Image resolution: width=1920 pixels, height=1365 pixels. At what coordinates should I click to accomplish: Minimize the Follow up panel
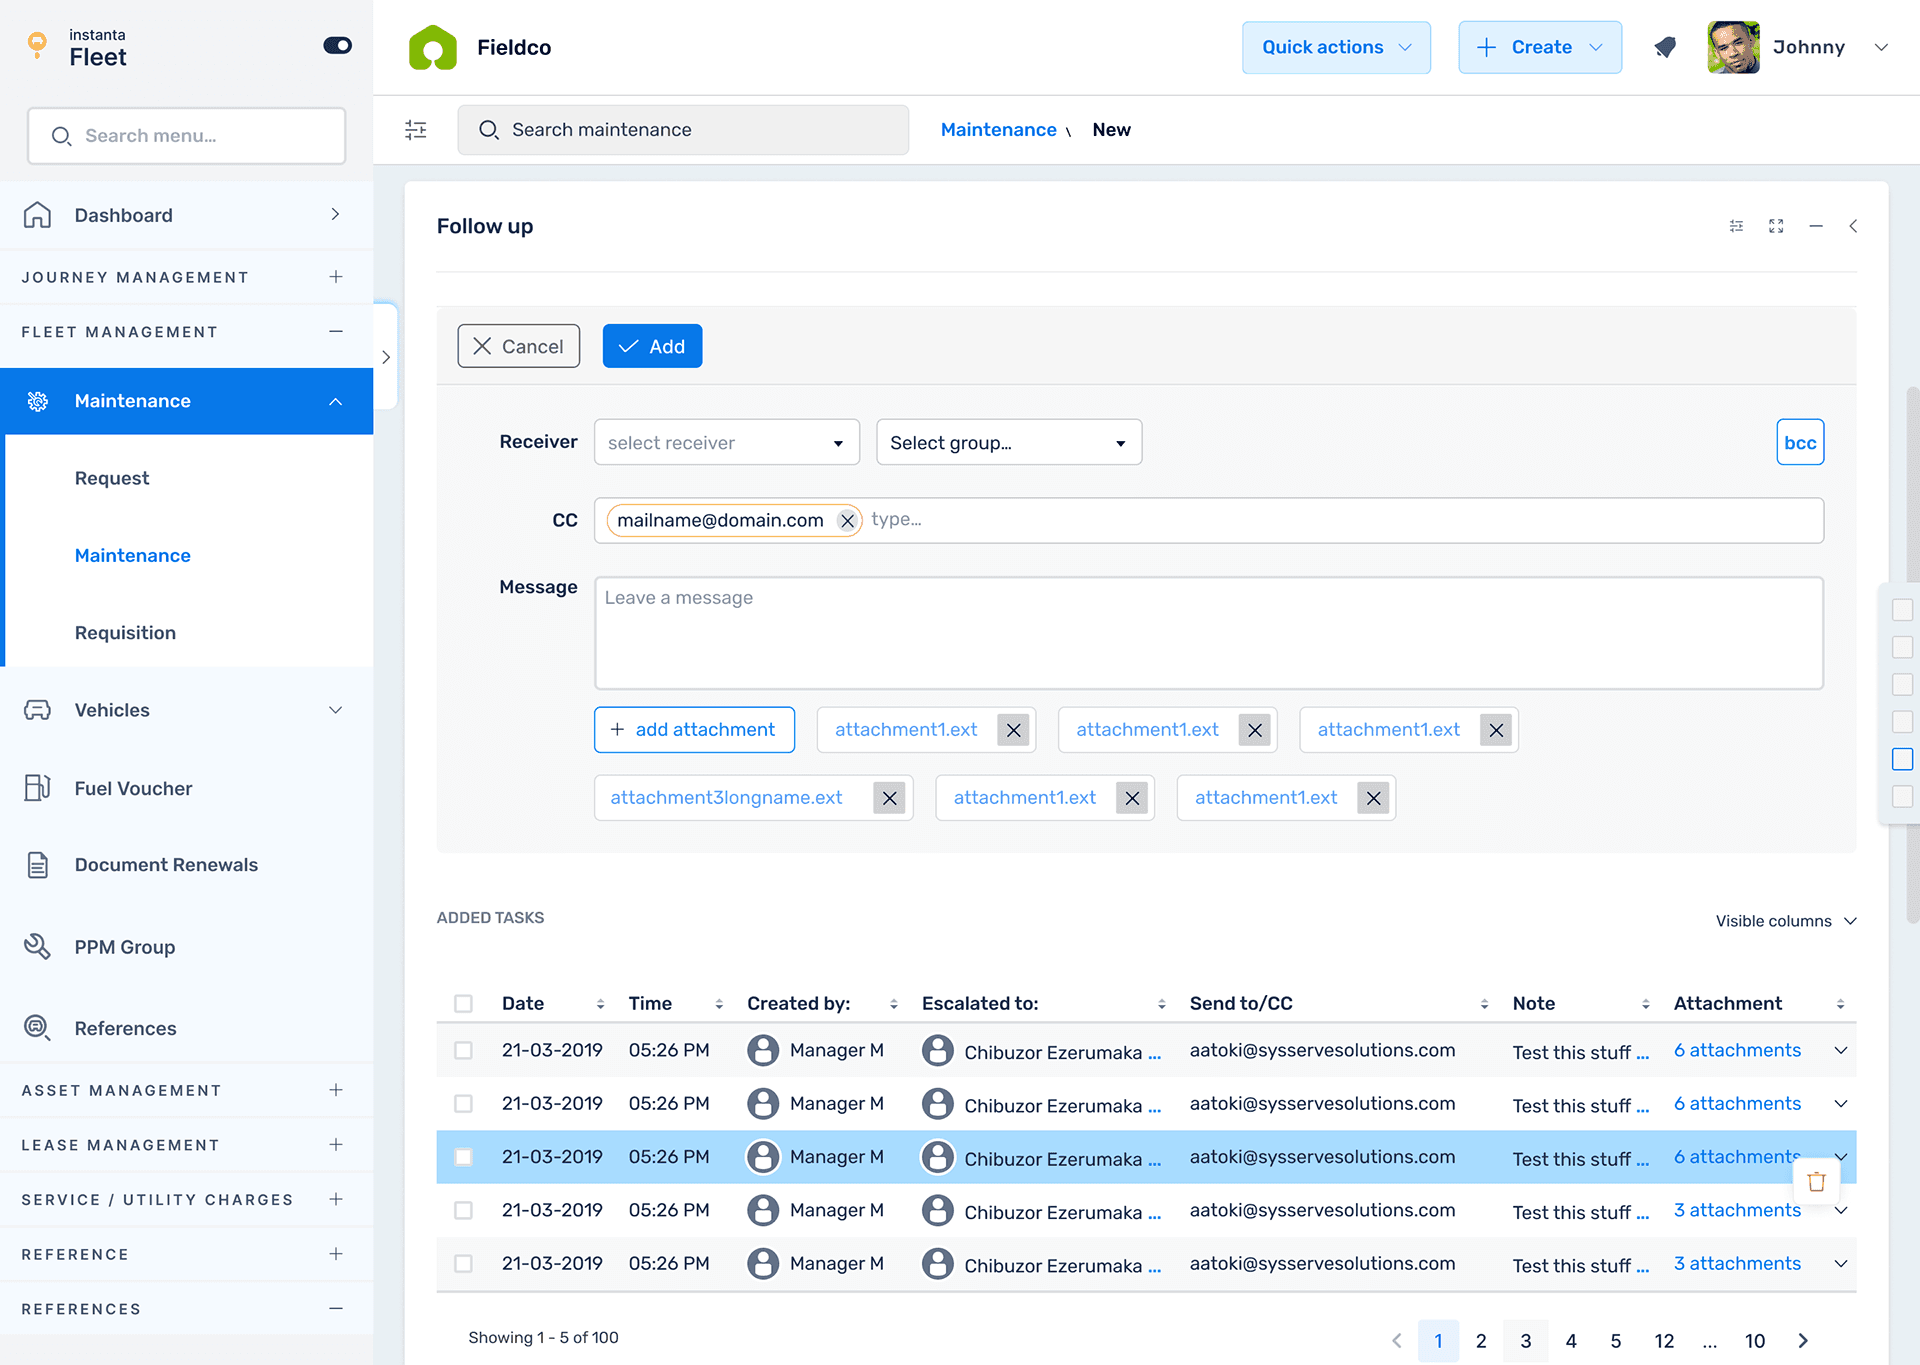pyautogui.click(x=1816, y=226)
